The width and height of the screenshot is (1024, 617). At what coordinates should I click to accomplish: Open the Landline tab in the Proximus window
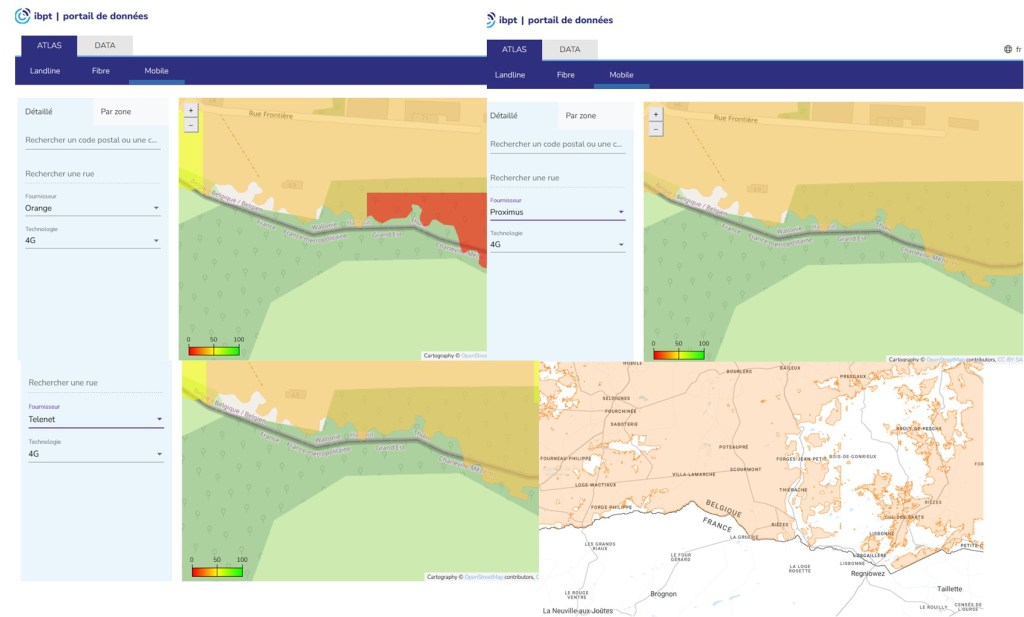(x=510, y=75)
